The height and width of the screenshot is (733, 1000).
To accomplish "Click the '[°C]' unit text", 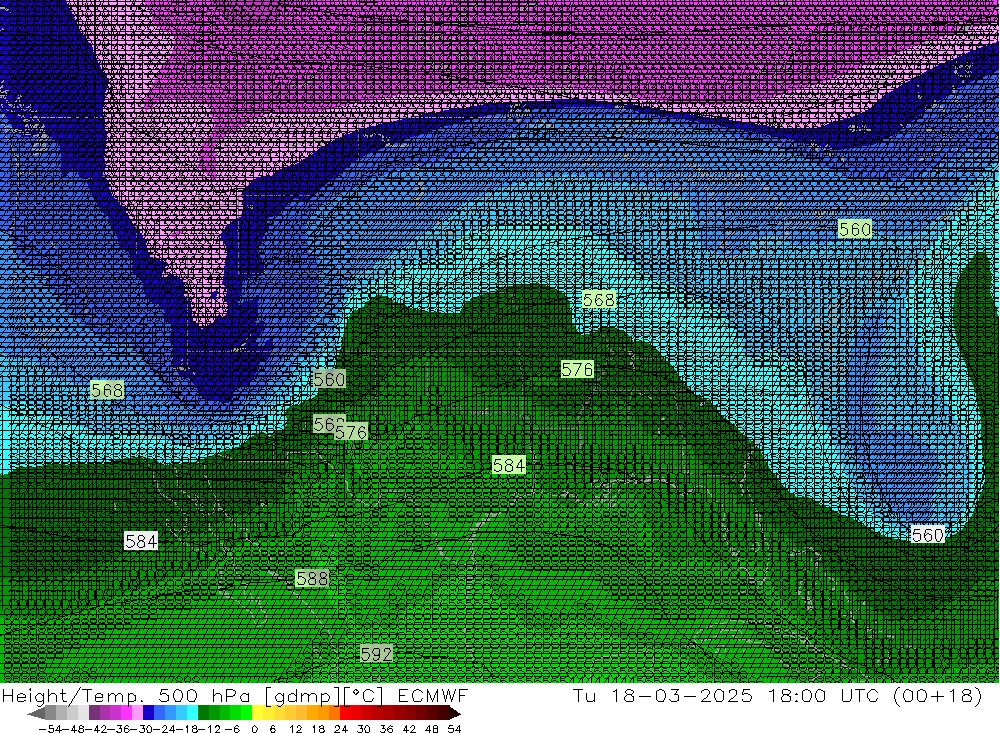I will pos(363,696).
